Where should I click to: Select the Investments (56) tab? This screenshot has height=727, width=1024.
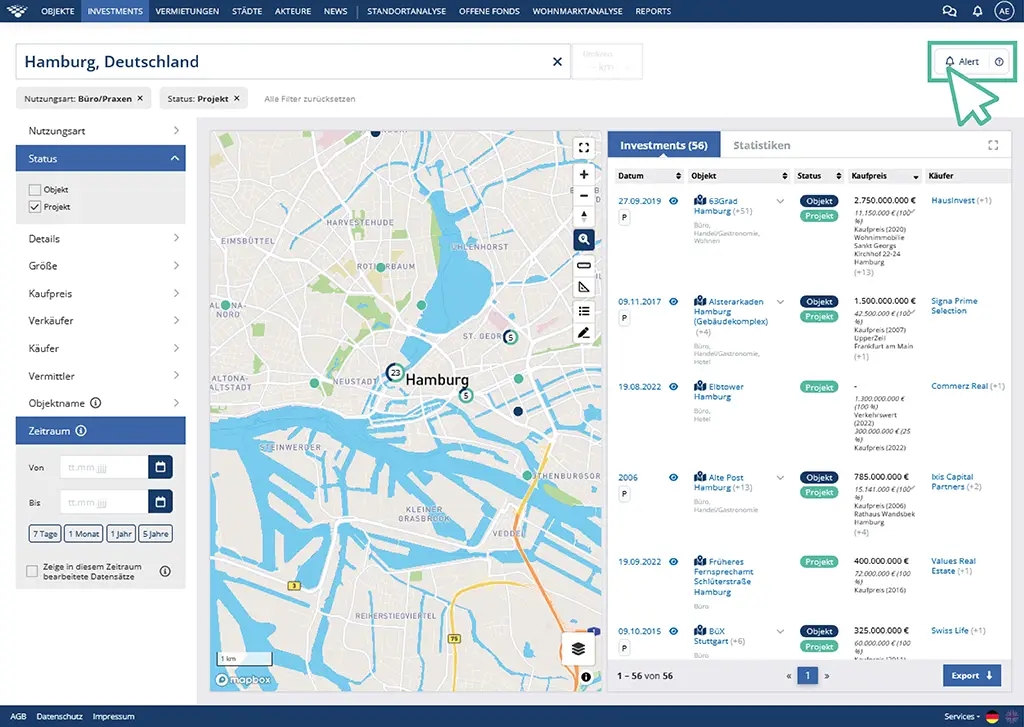tap(664, 145)
